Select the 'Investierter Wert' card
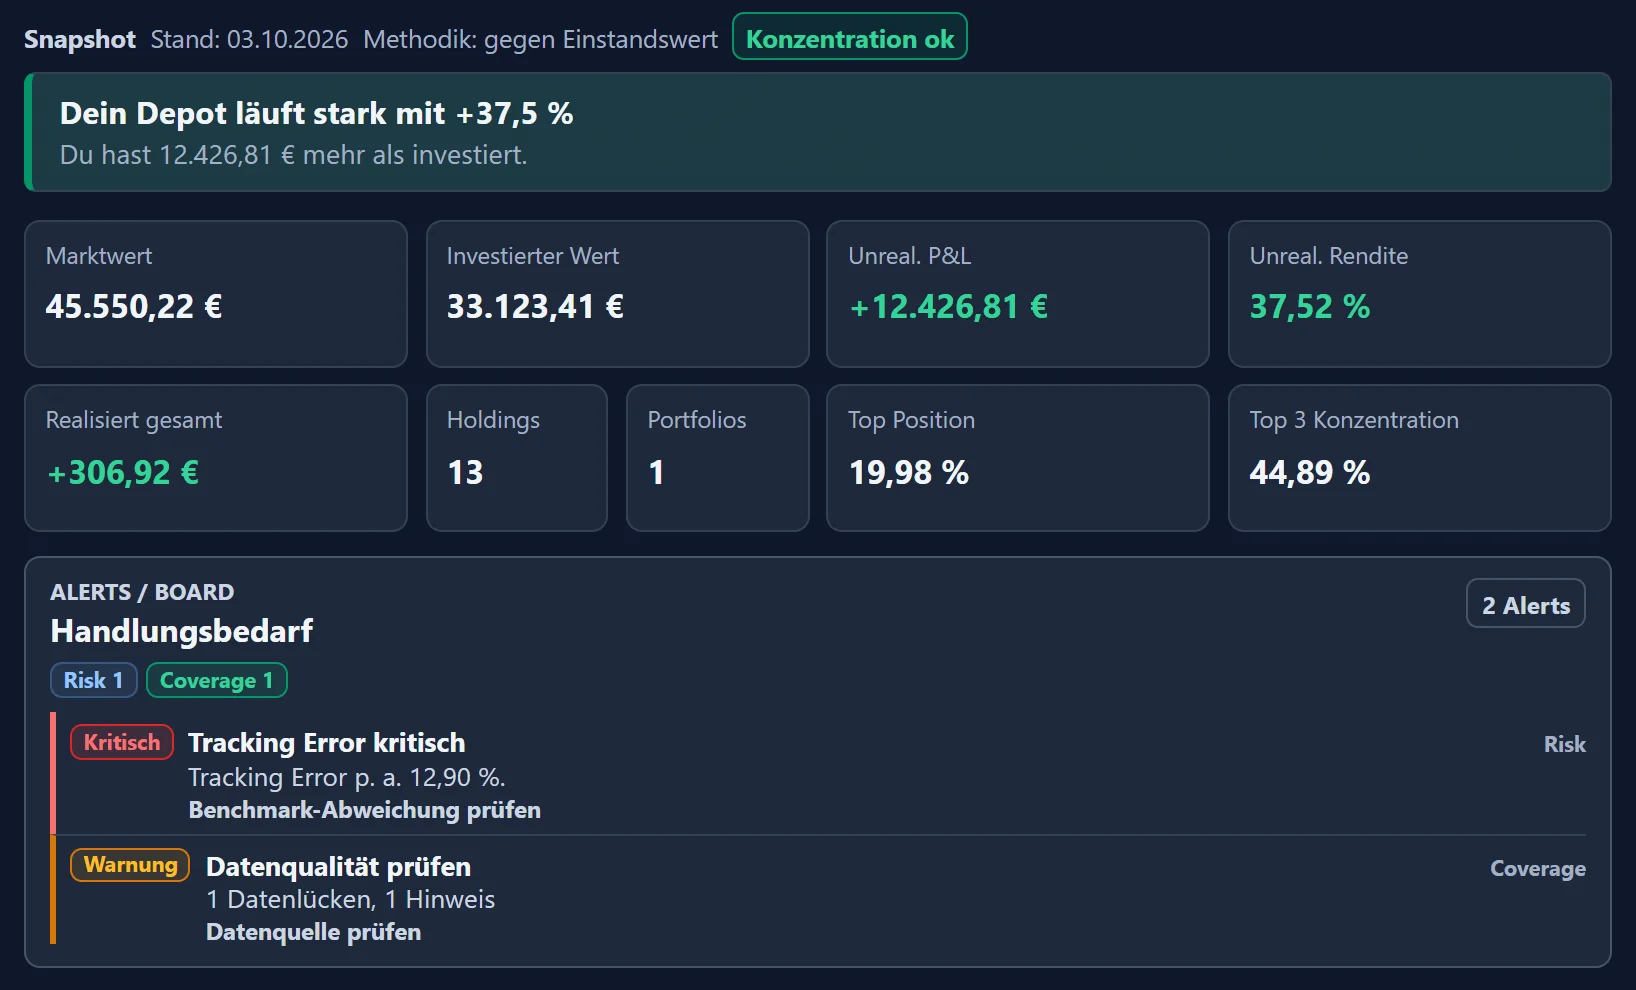This screenshot has width=1636, height=990. [618, 294]
